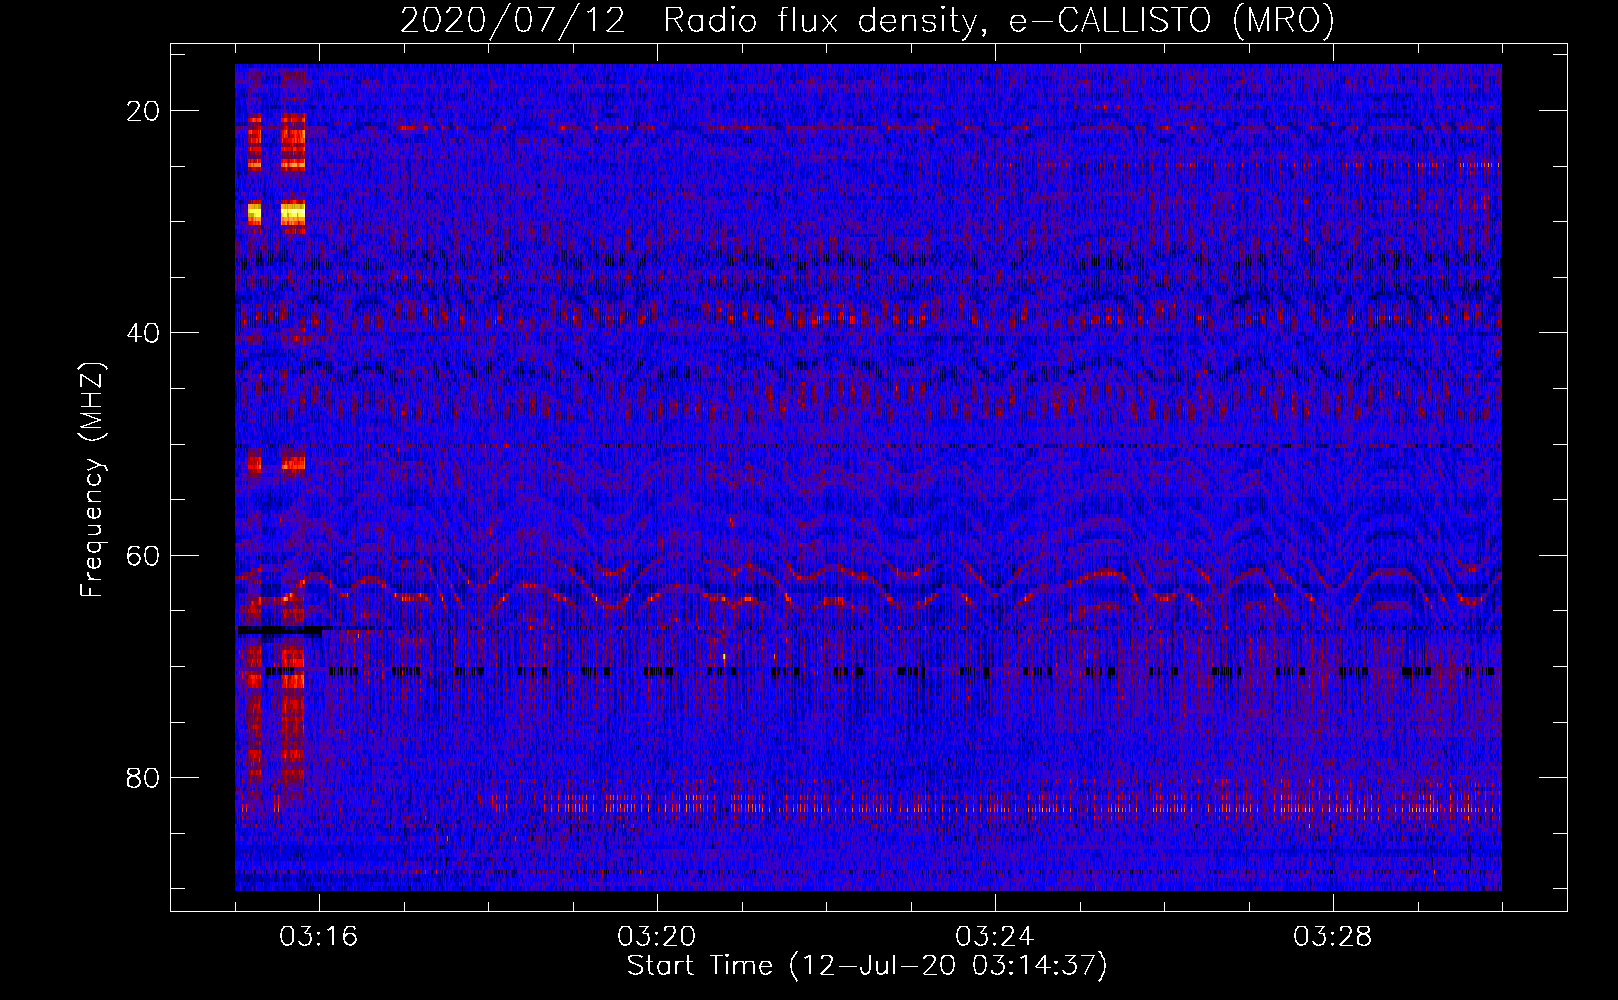The height and width of the screenshot is (1000, 1618).
Task: Click the "Start Time (12-Jul-20 03:14:37)" label
Action: 867,966
